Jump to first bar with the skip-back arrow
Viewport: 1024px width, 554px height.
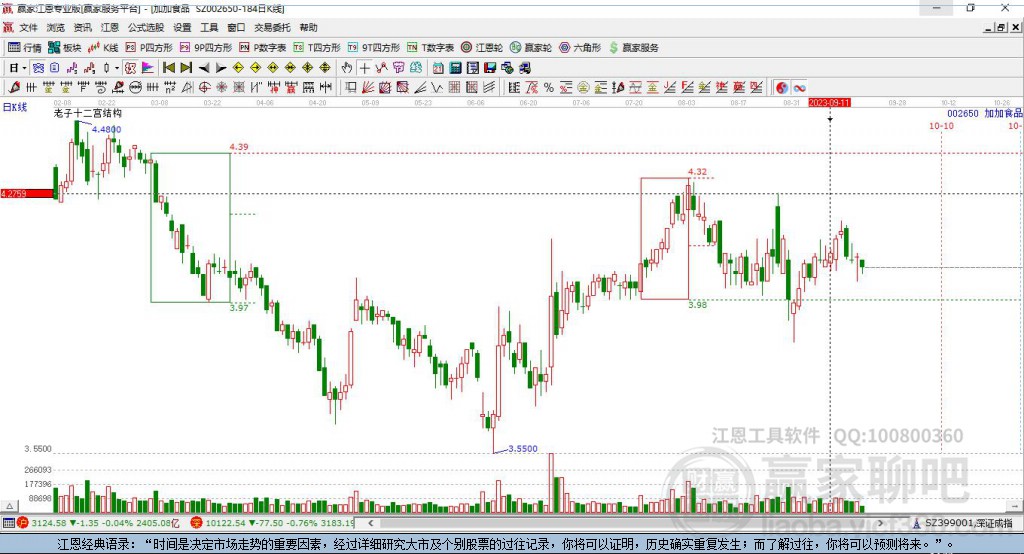pos(169,68)
